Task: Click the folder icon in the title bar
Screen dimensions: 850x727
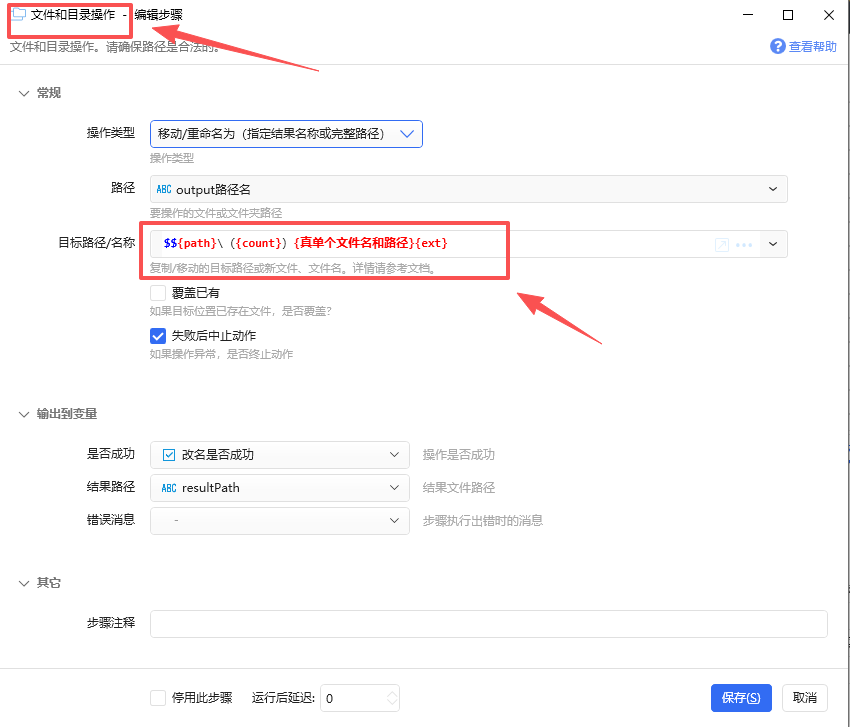Action: (x=18, y=14)
